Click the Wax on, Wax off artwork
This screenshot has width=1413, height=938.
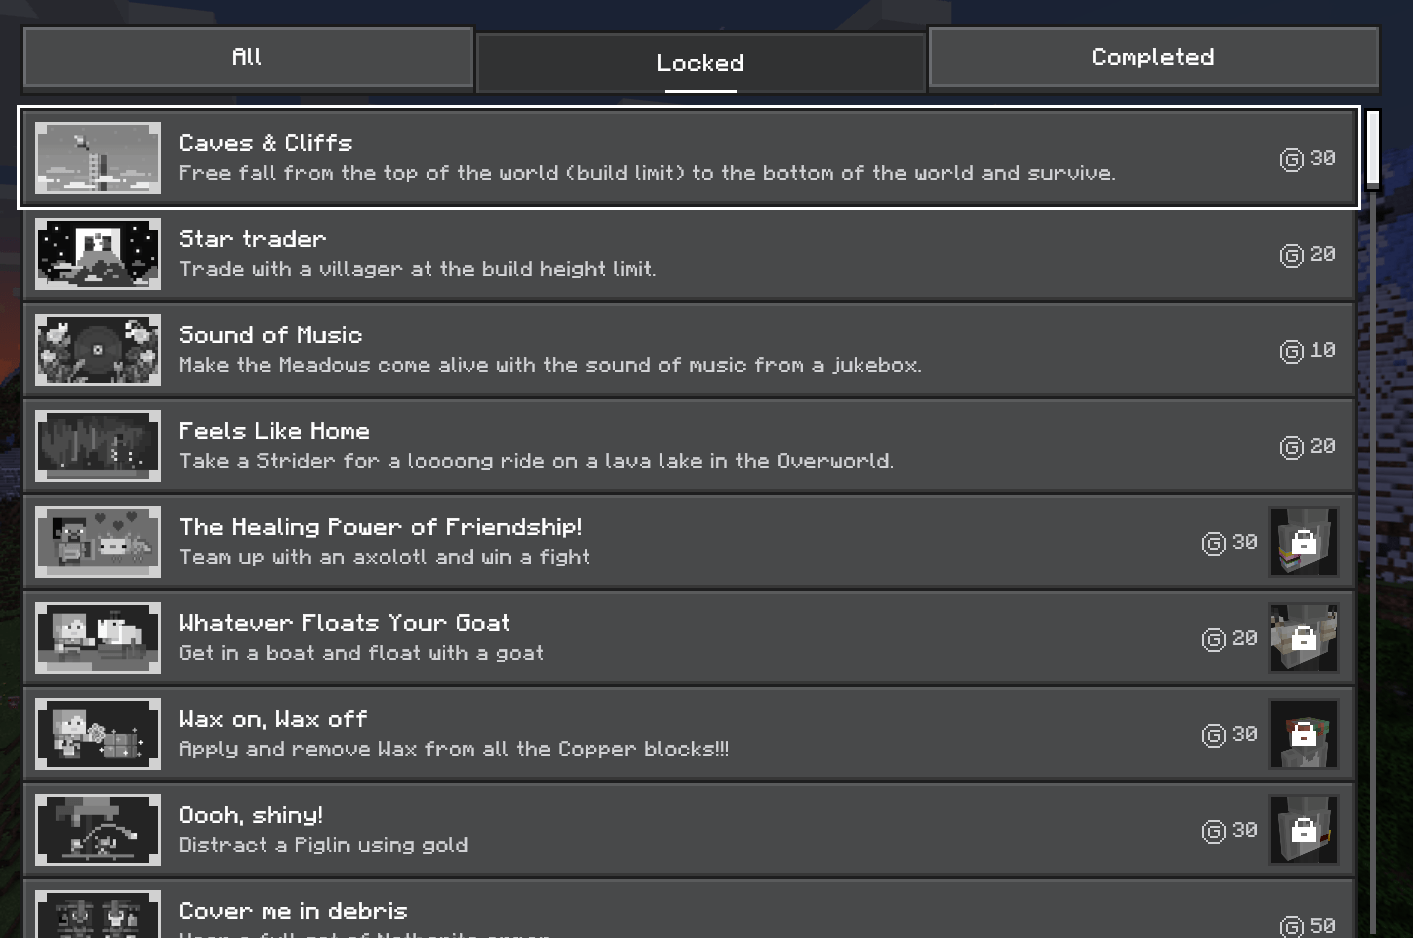point(98,734)
